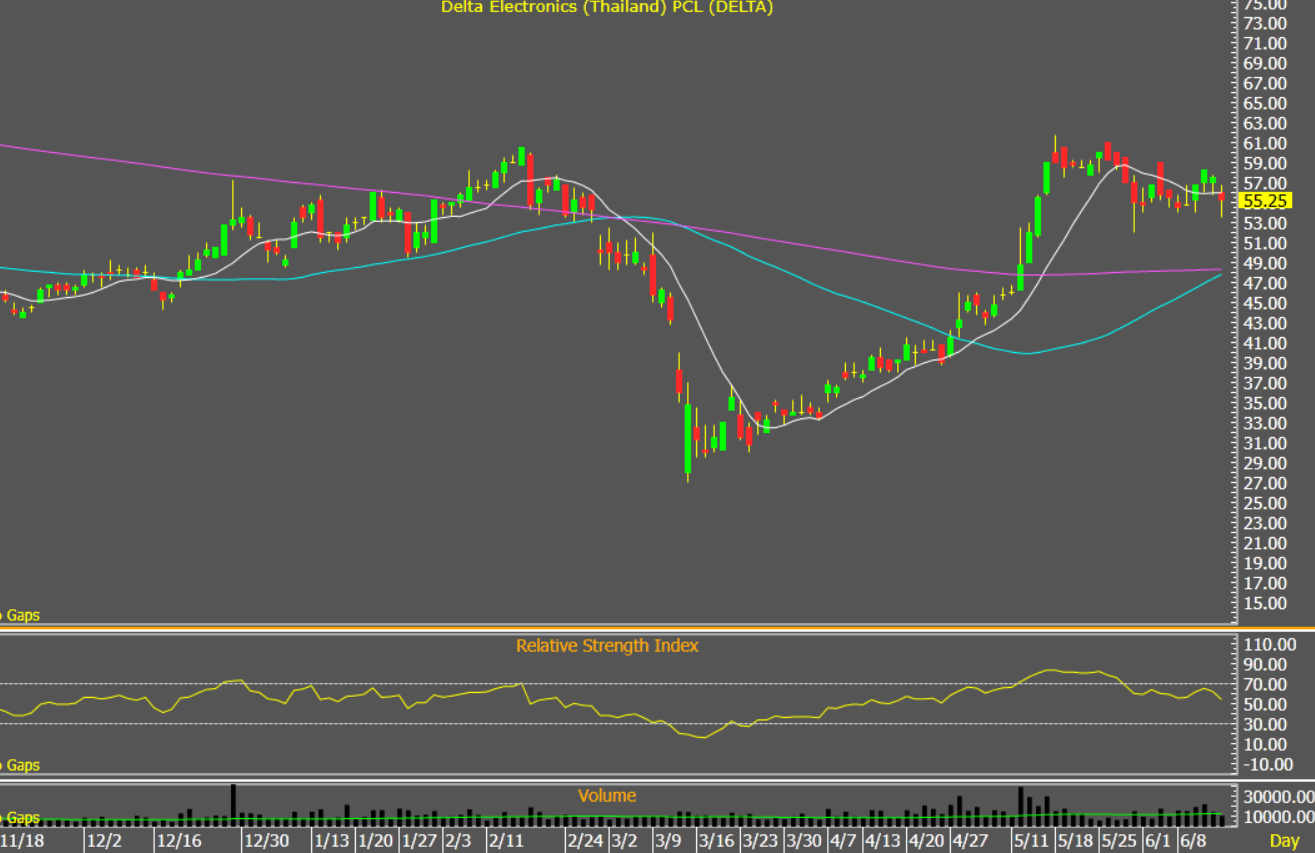Select the Volume pane title

tap(607, 796)
